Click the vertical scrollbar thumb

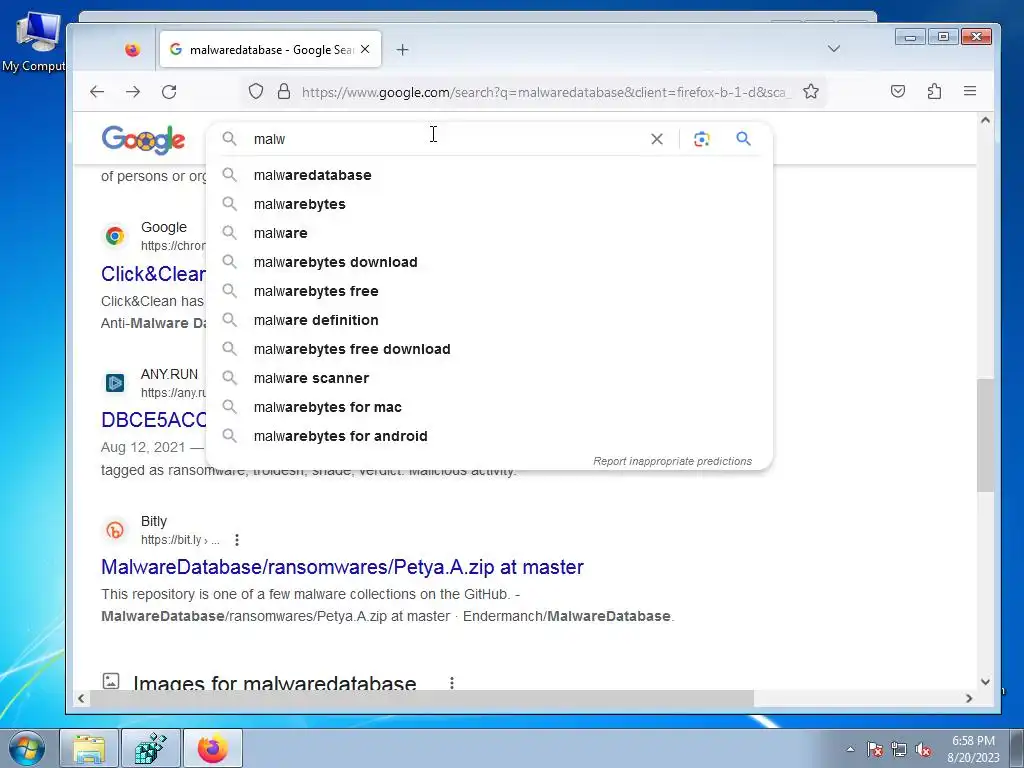point(985,436)
